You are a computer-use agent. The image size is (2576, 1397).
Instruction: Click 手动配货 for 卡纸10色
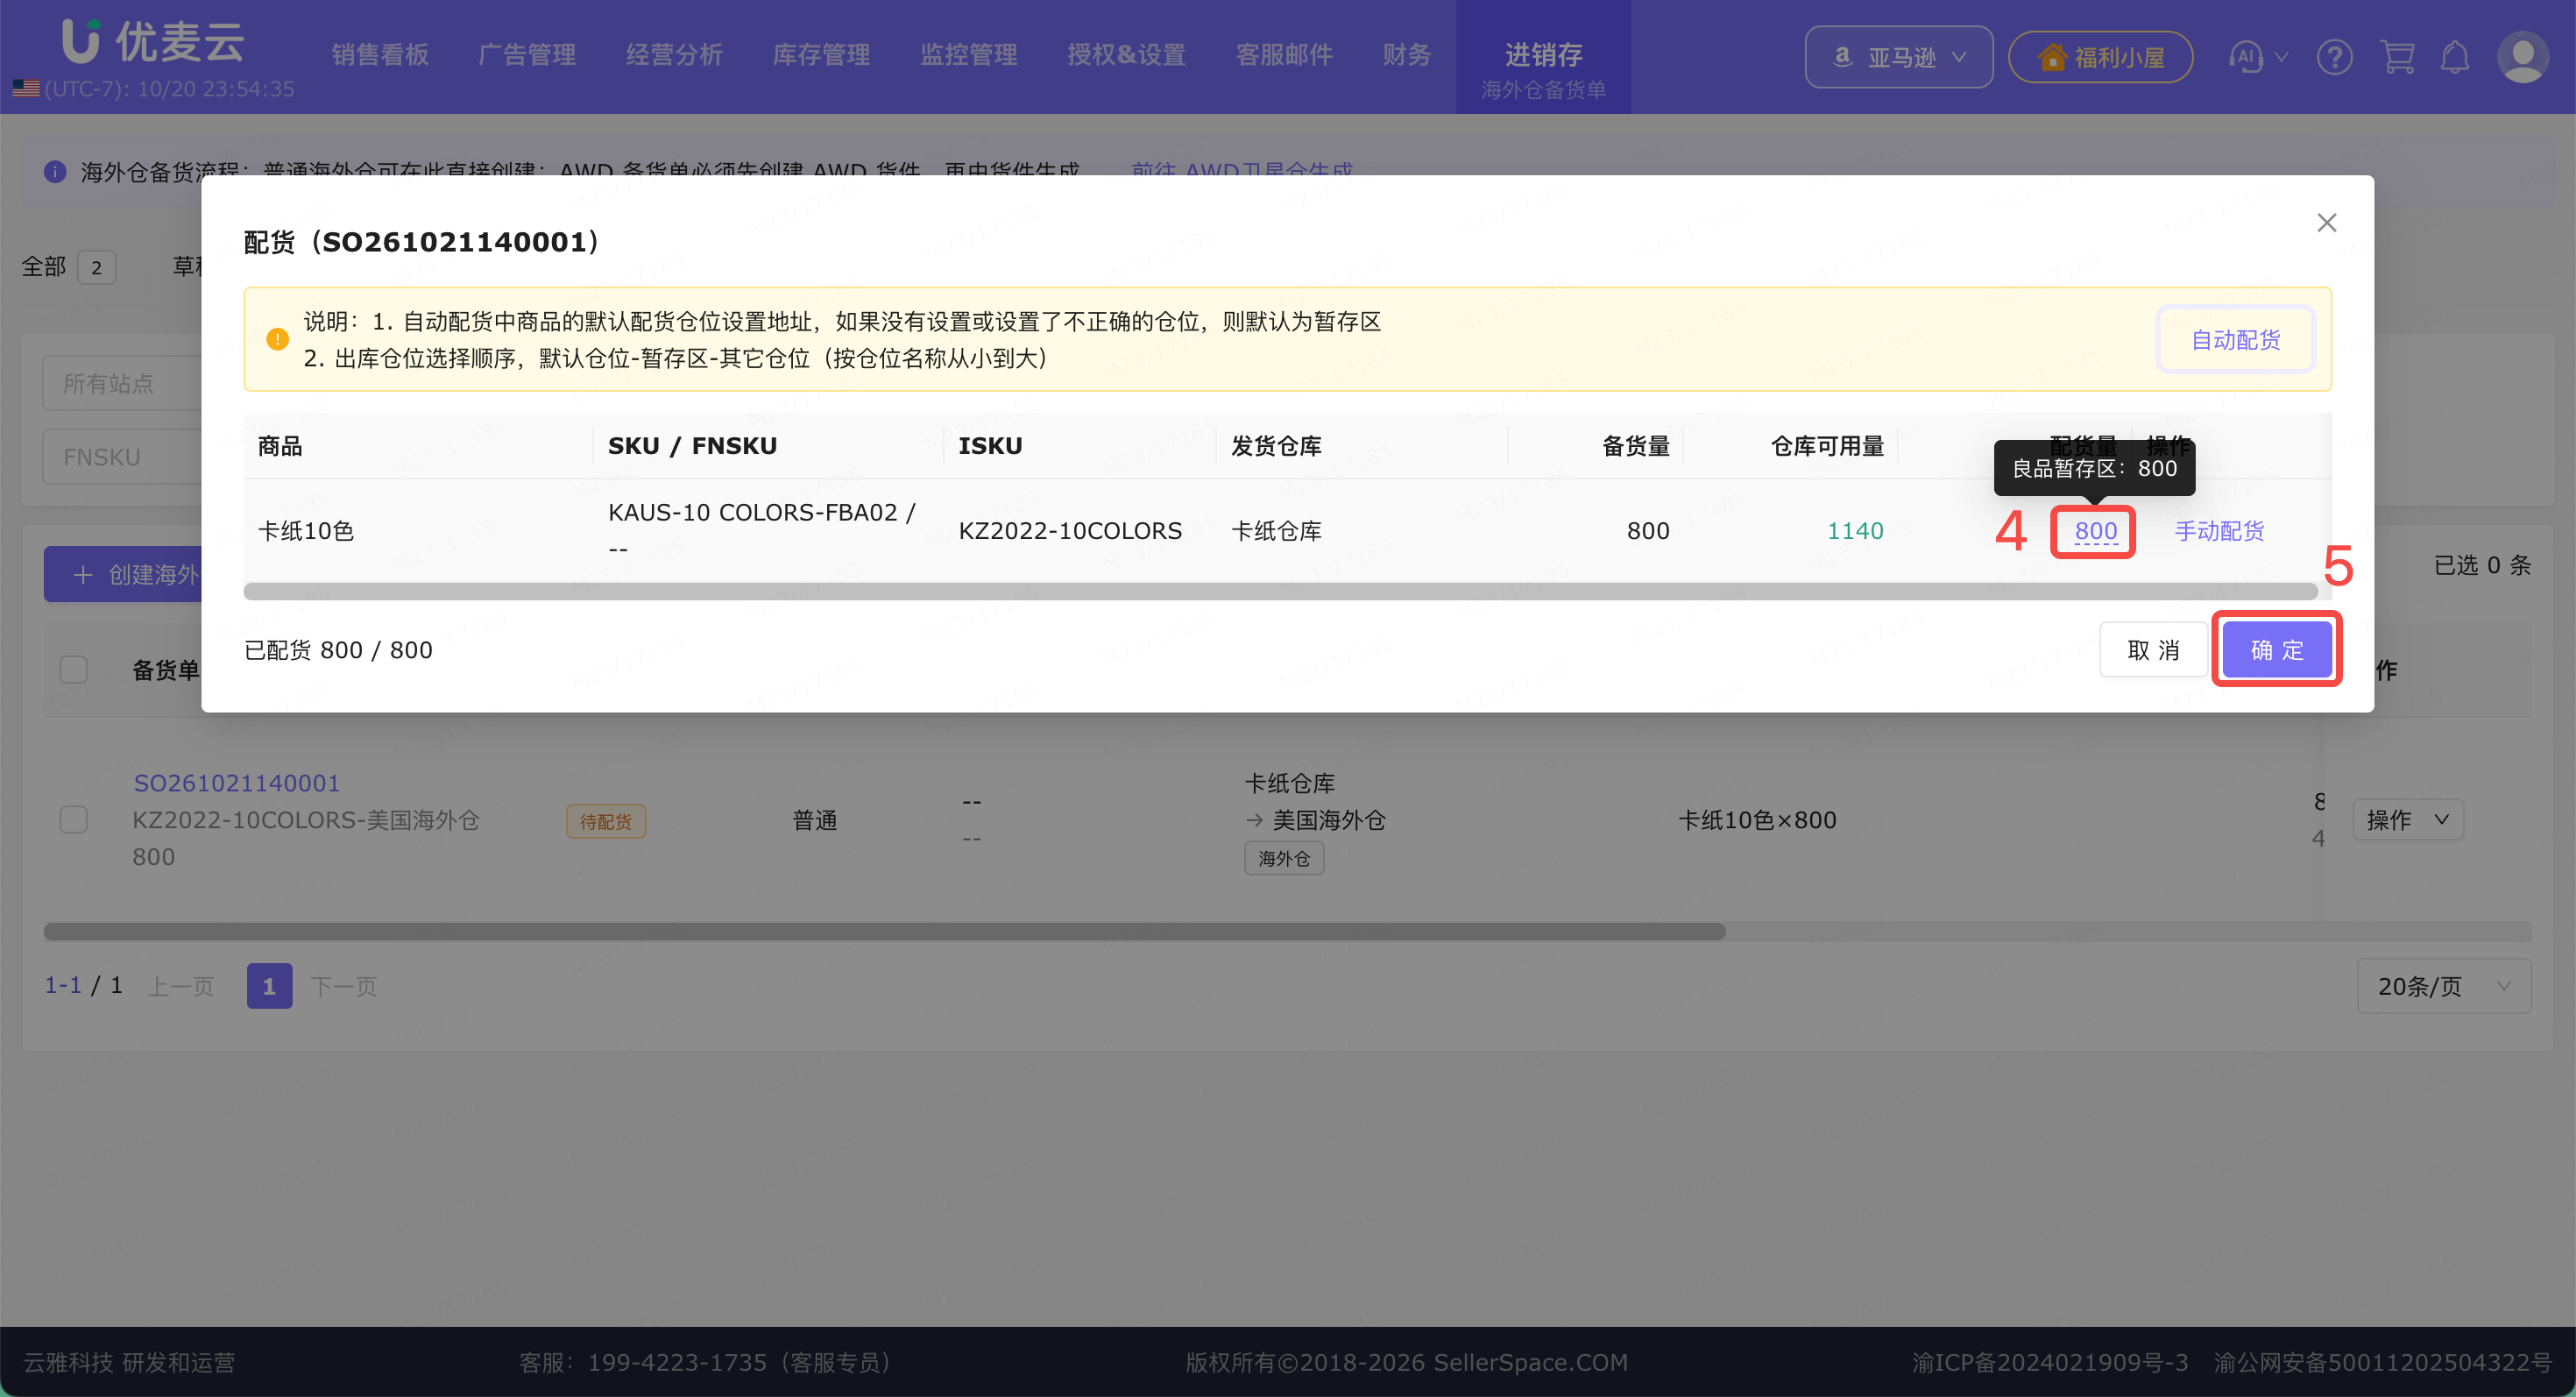2219,531
